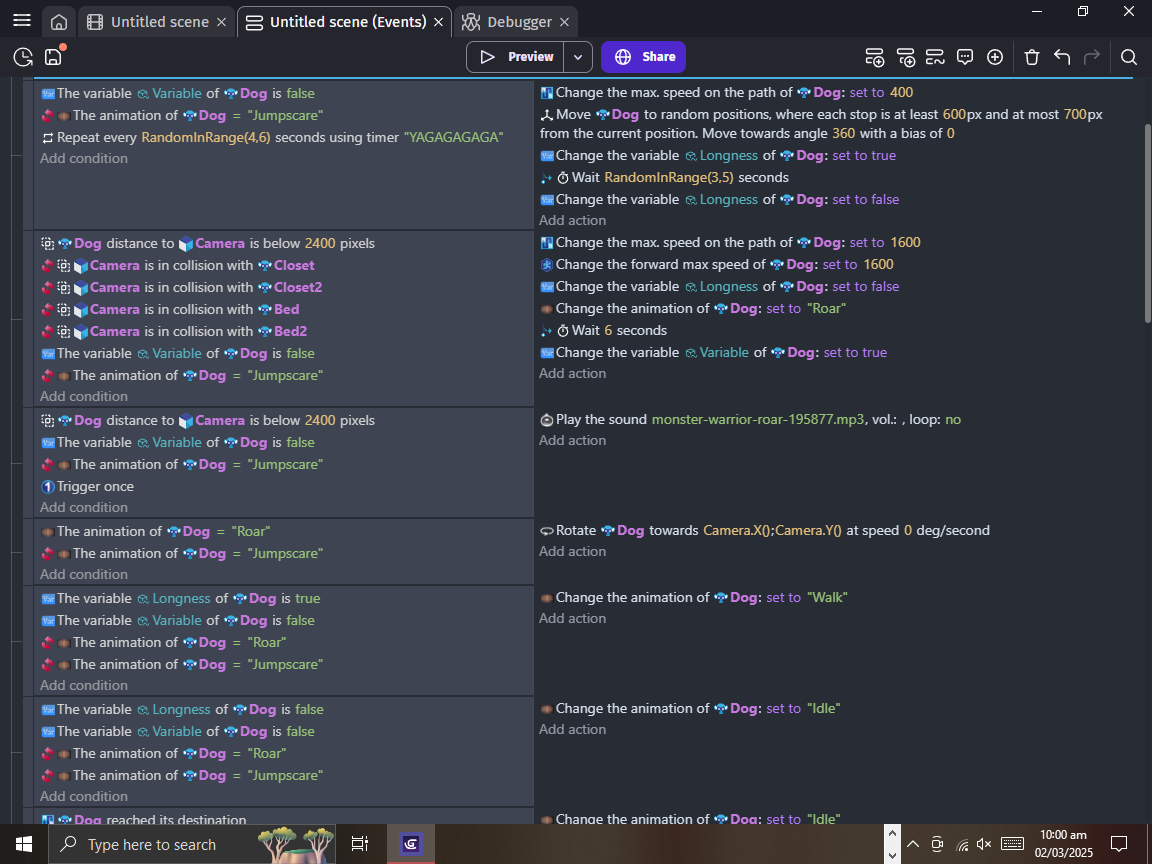Save the project
Screen dimensions: 1152x864
(53, 57)
